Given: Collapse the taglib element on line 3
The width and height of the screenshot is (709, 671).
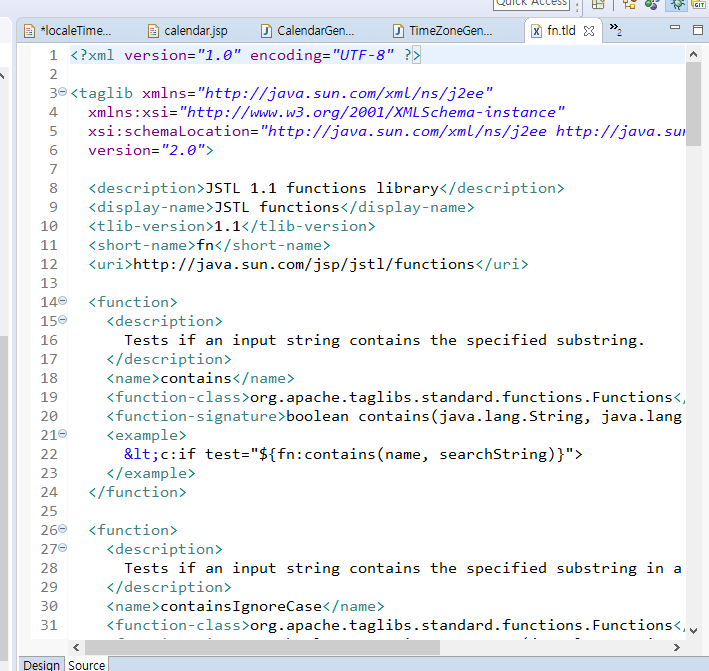Looking at the screenshot, I should [63, 92].
